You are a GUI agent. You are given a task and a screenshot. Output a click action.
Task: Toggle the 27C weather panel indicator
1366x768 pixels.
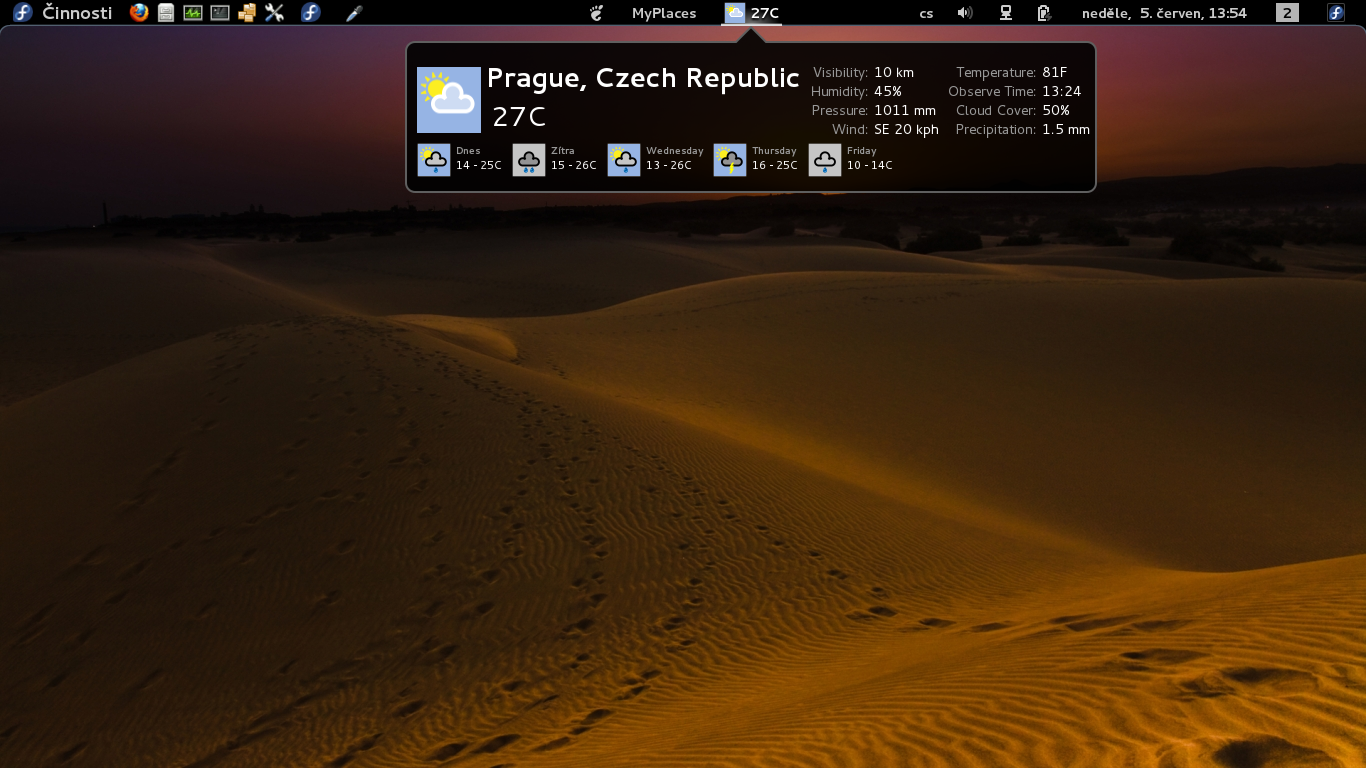(765, 13)
